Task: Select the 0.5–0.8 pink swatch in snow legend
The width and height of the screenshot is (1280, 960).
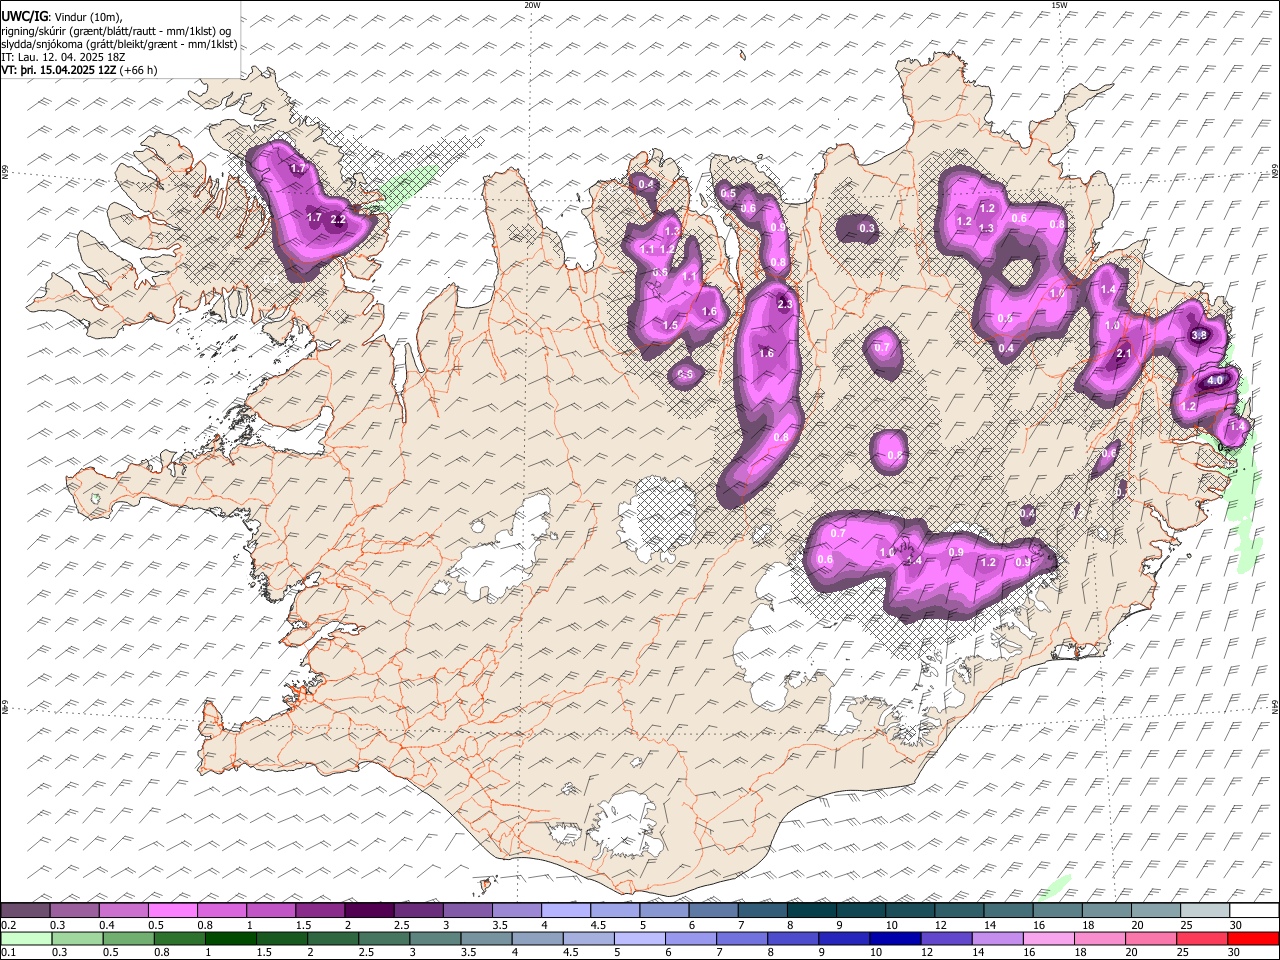Action: (172, 910)
